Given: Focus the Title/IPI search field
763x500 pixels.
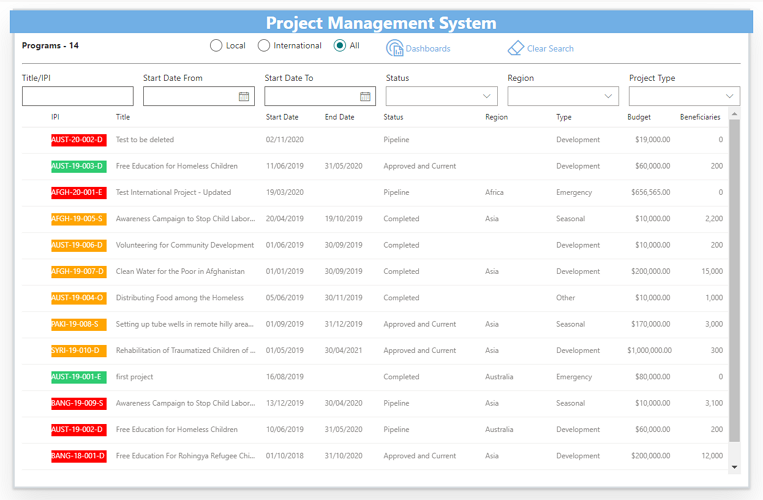Looking at the screenshot, I should (77, 96).
